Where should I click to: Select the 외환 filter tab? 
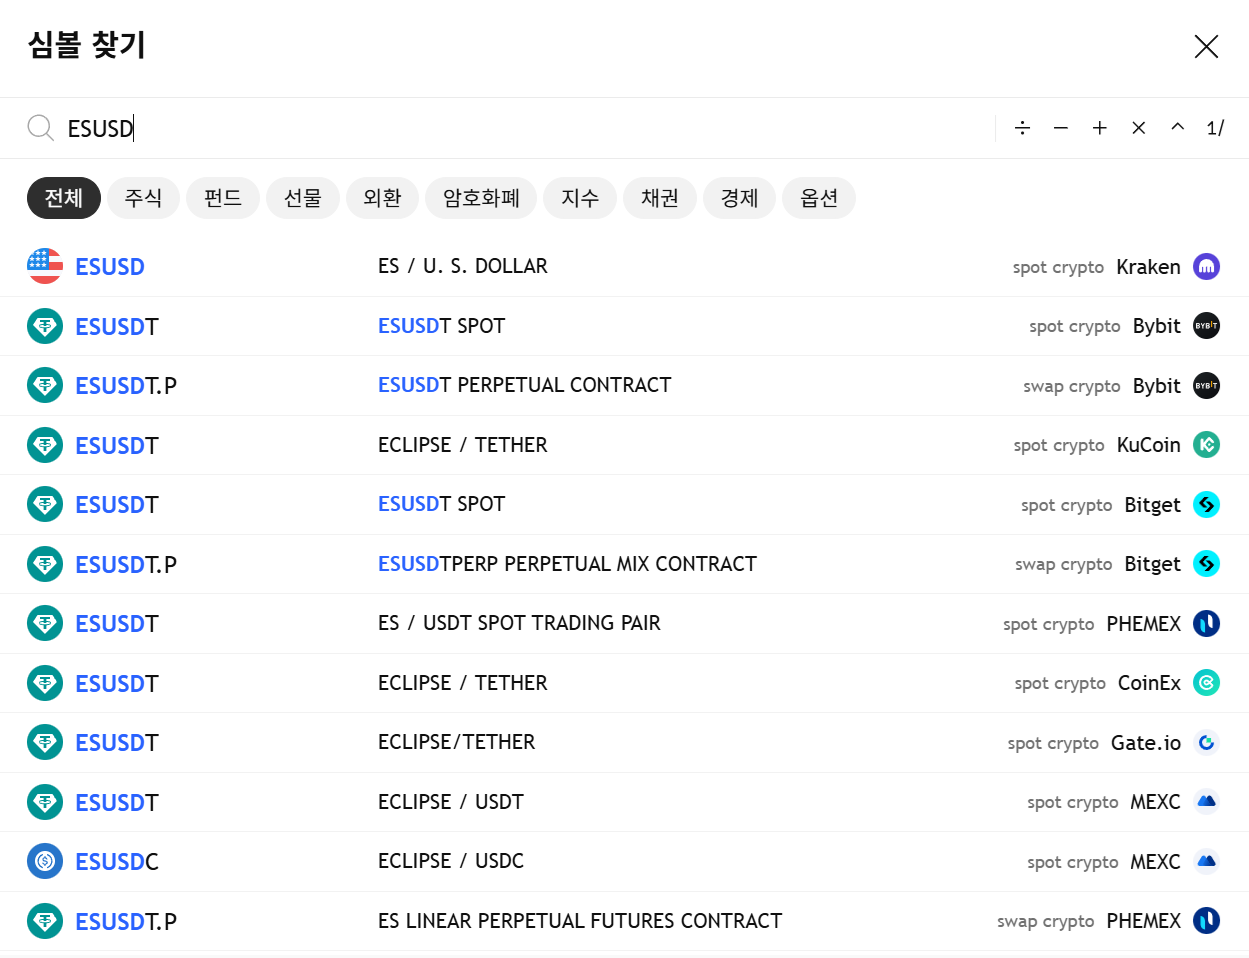pyautogui.click(x=382, y=198)
